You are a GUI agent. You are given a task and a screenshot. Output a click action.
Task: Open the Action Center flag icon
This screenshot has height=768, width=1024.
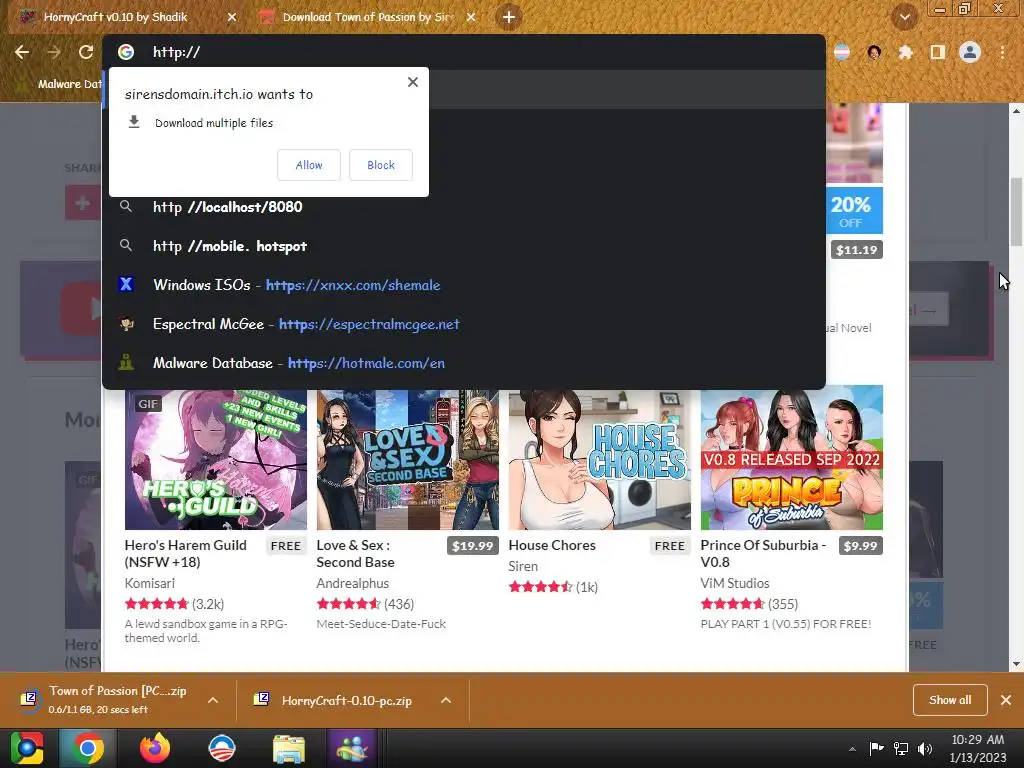click(876, 748)
